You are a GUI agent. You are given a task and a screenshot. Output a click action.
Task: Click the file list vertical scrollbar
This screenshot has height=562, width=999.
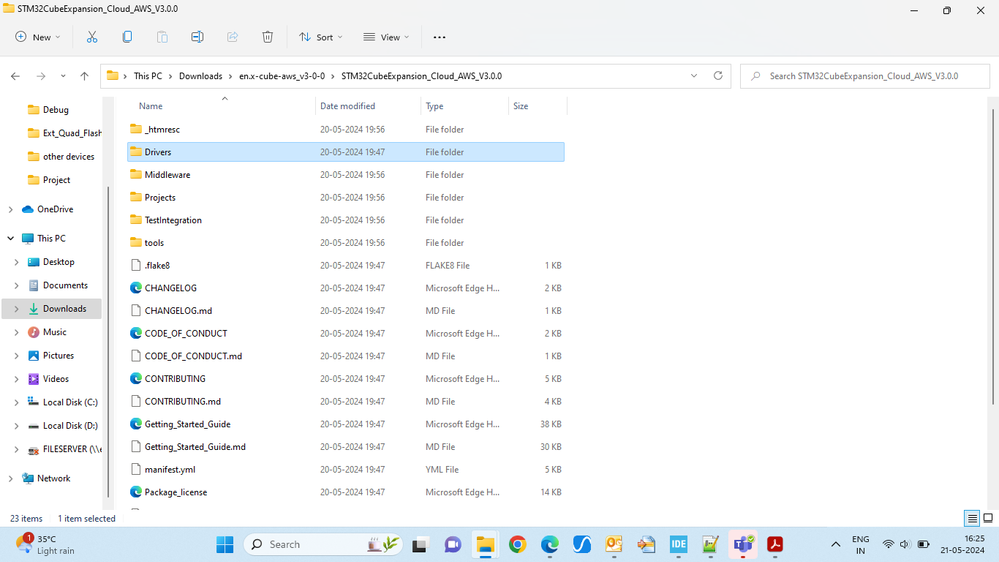(993, 255)
